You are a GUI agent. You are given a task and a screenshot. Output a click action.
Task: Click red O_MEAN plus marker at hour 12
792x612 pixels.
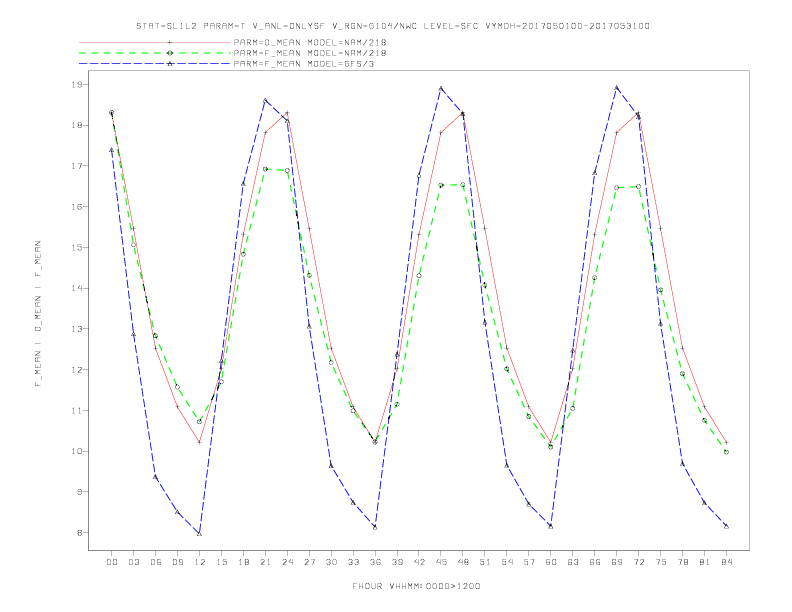200,442
